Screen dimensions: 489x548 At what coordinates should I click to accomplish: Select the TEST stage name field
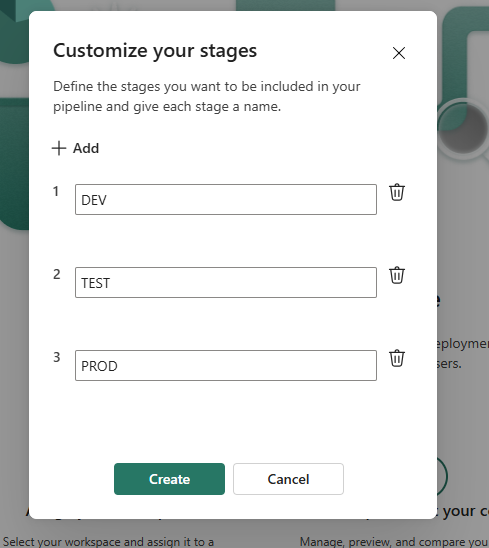[x=226, y=282]
